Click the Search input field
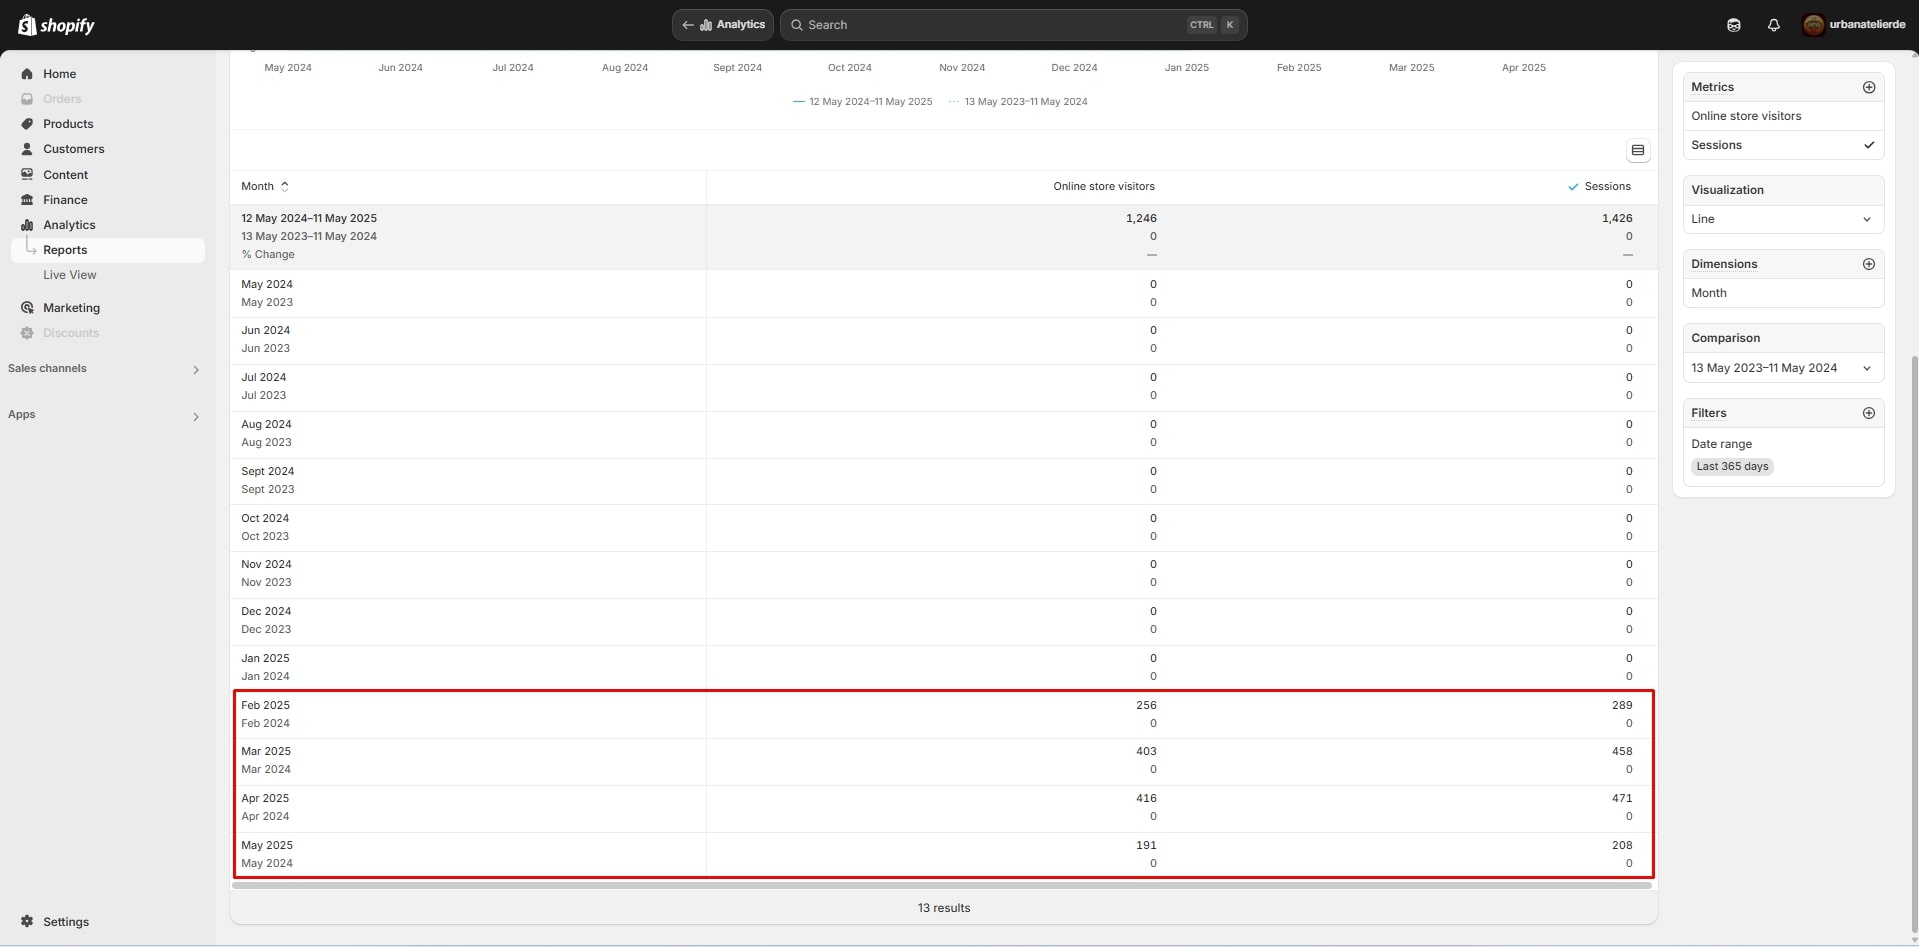 (x=990, y=25)
